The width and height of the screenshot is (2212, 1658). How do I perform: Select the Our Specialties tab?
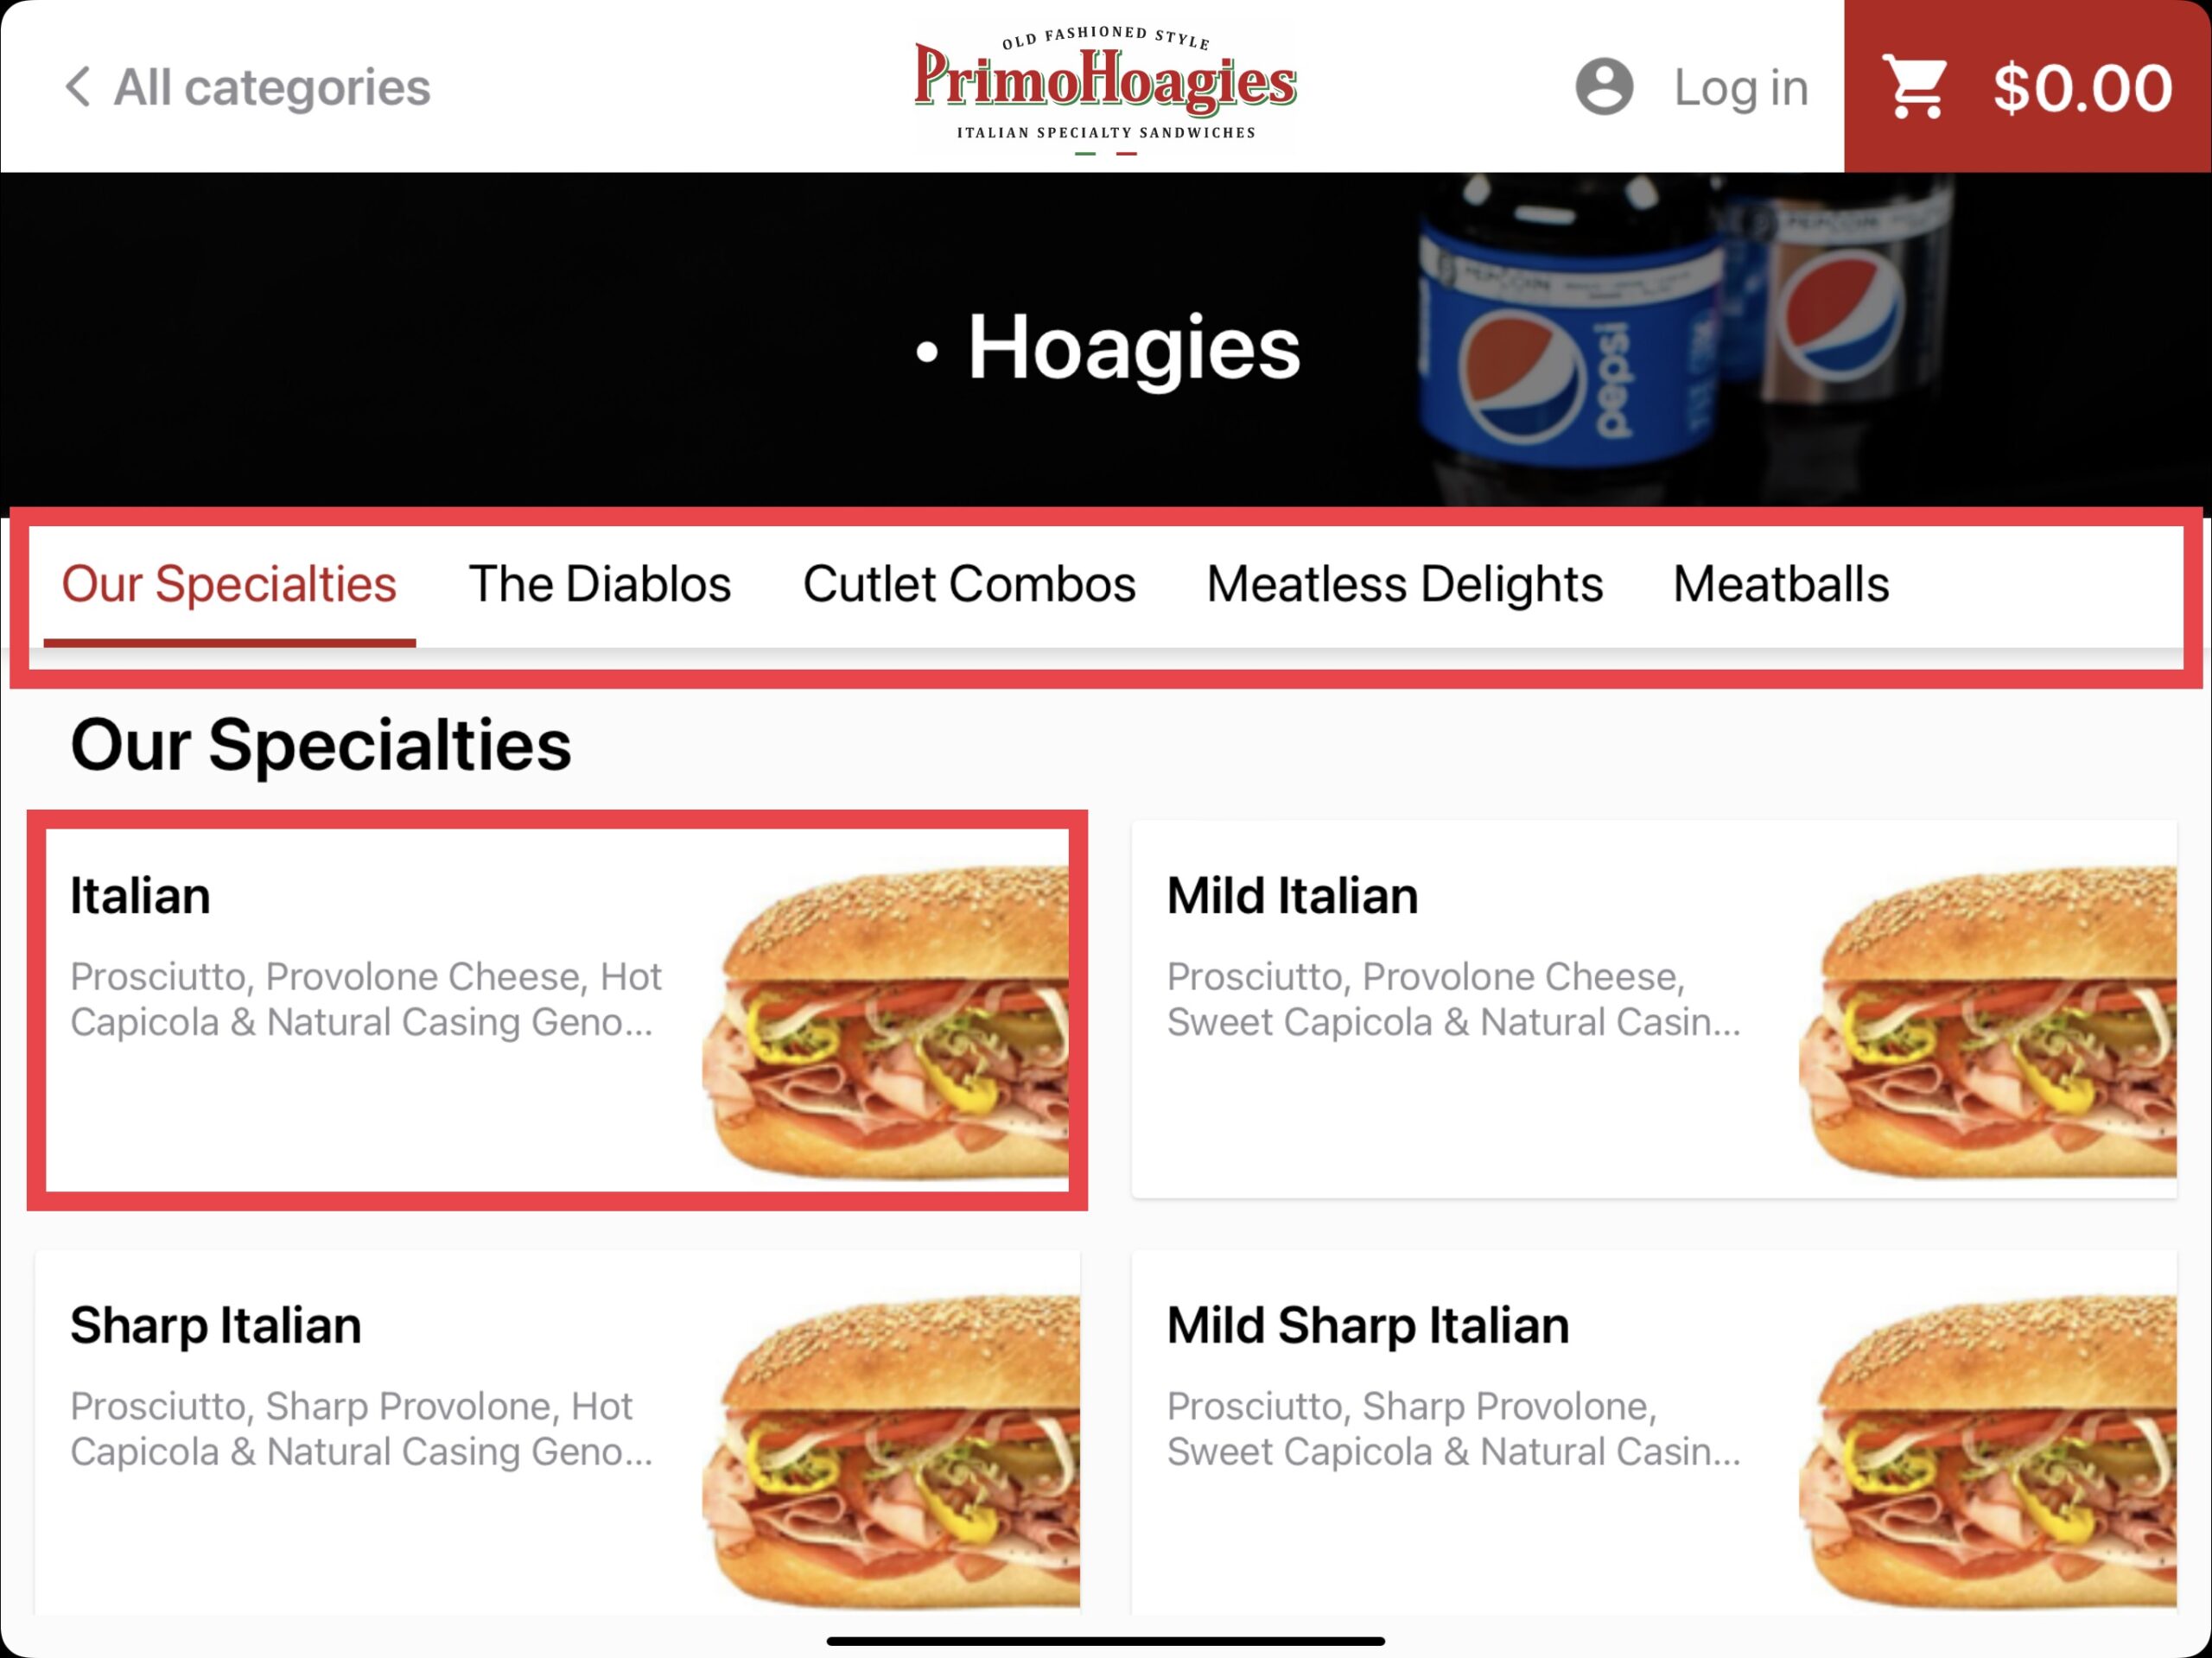[228, 583]
